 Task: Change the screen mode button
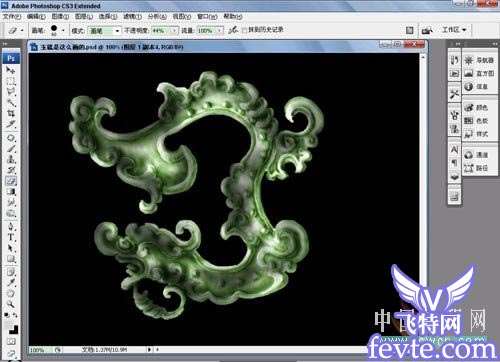pyautogui.click(x=11, y=354)
